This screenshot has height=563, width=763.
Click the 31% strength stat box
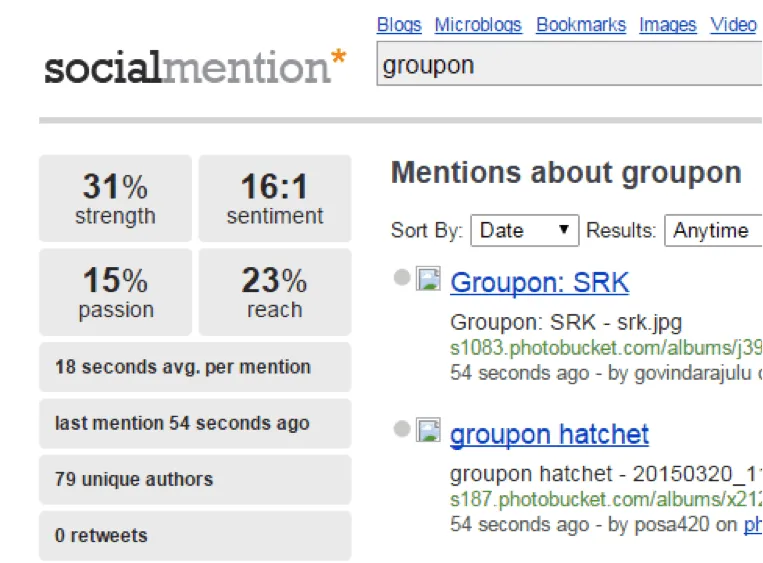point(115,198)
